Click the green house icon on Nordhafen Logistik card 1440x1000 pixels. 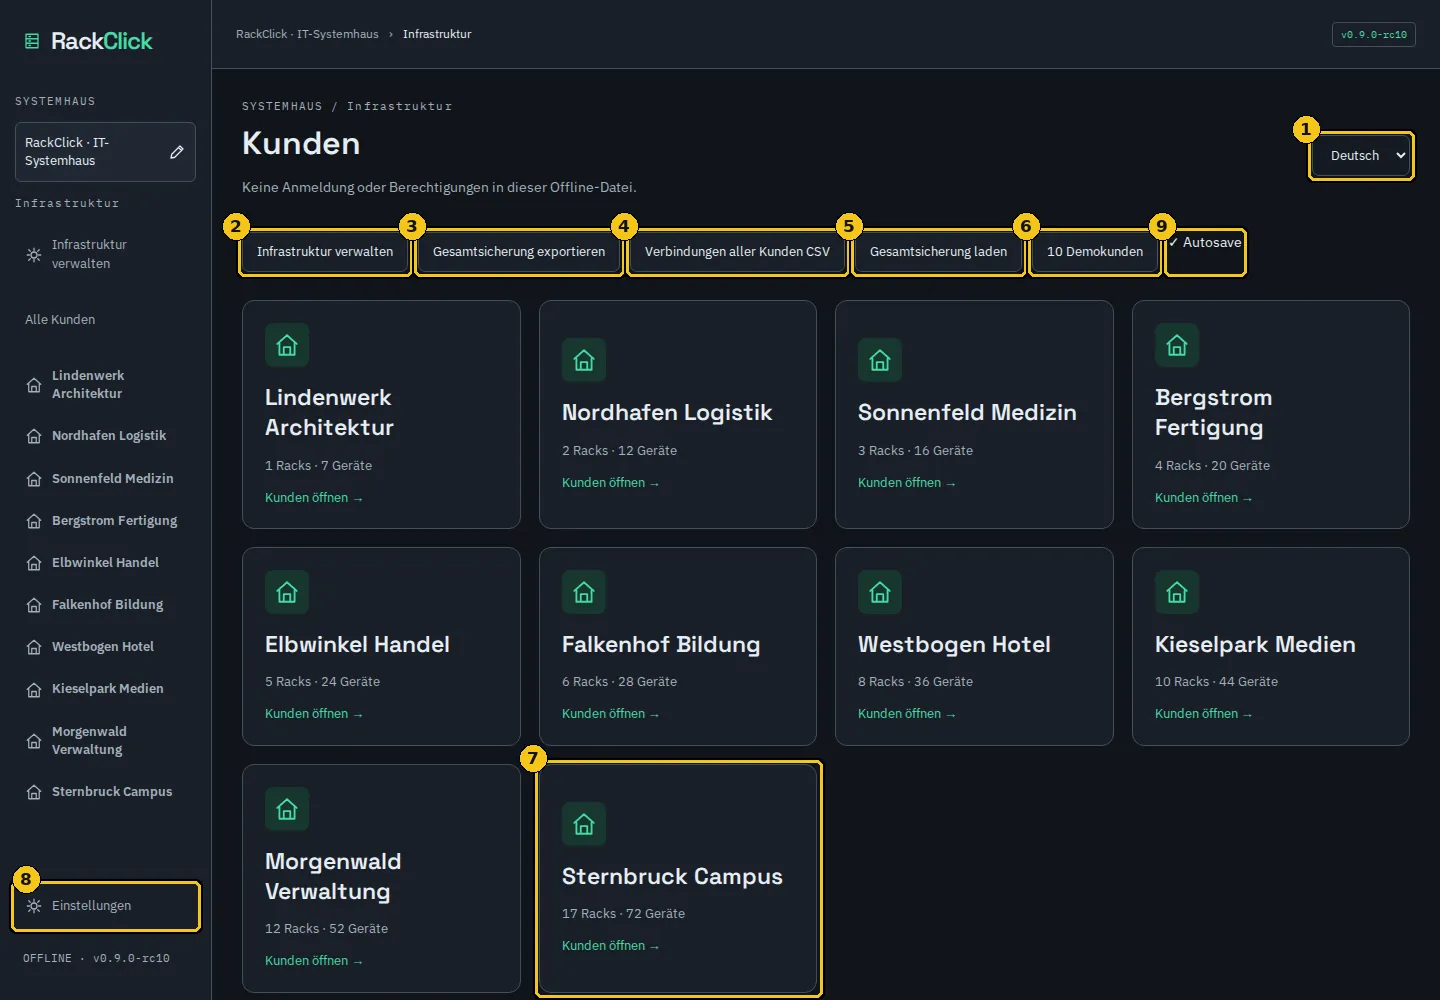click(x=584, y=360)
